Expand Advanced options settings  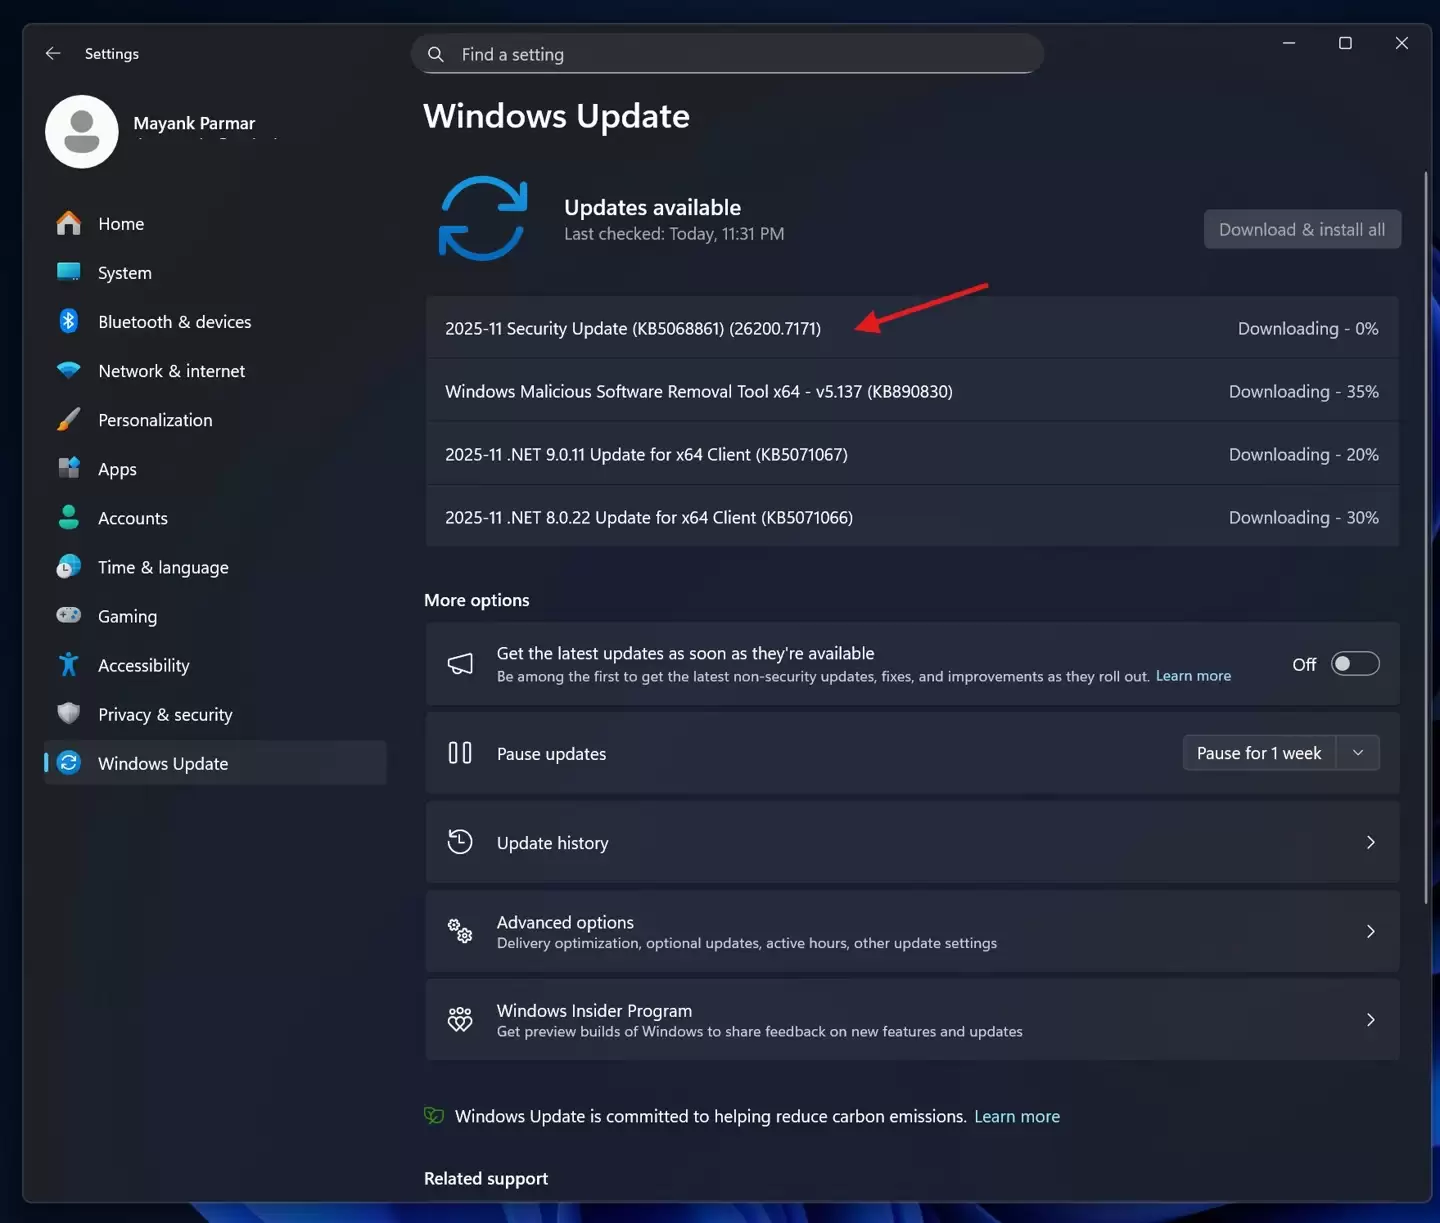pos(1370,931)
